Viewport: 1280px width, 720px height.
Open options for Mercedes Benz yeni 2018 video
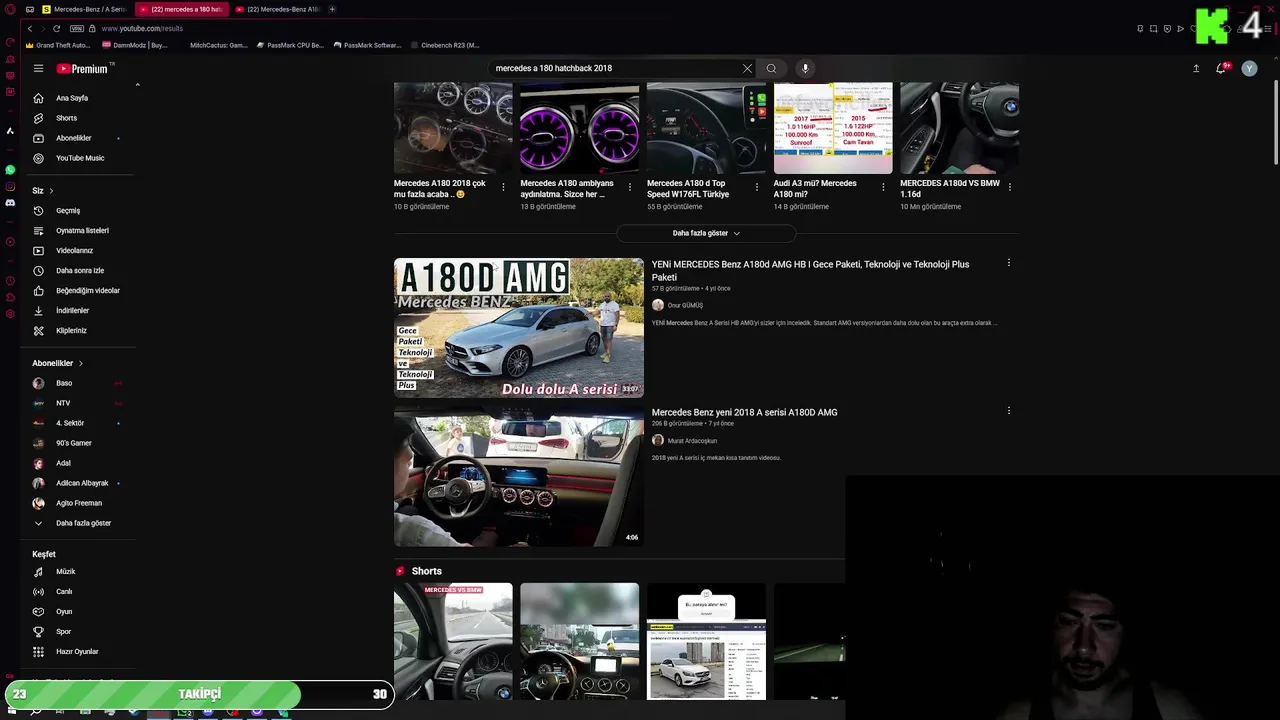click(x=1009, y=410)
